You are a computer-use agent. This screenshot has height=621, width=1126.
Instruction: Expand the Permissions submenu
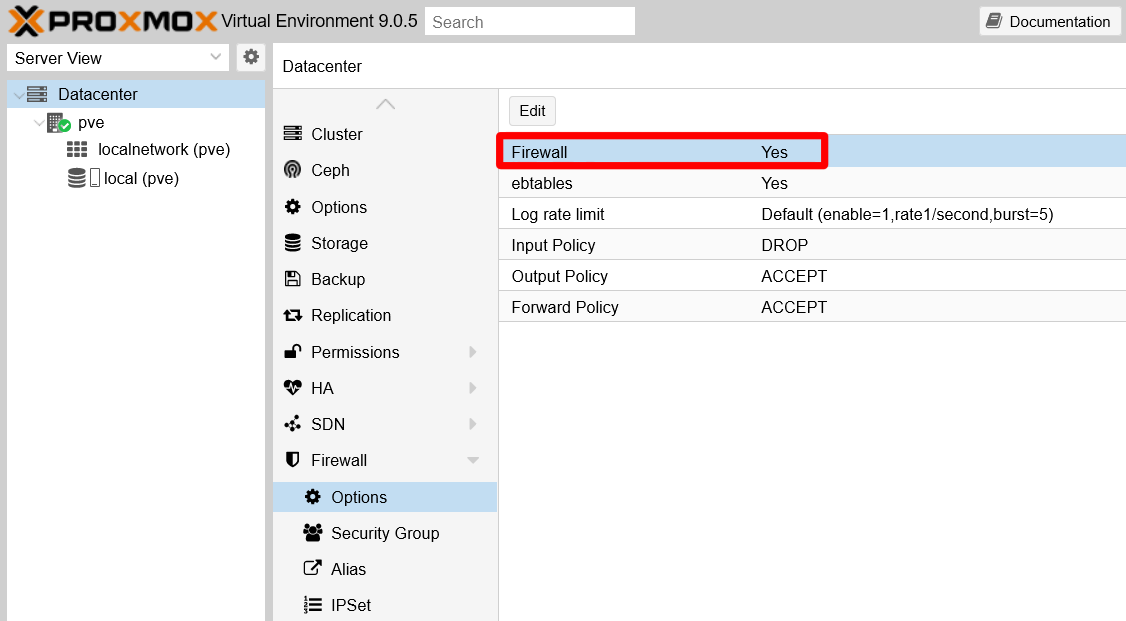pyautogui.click(x=472, y=351)
